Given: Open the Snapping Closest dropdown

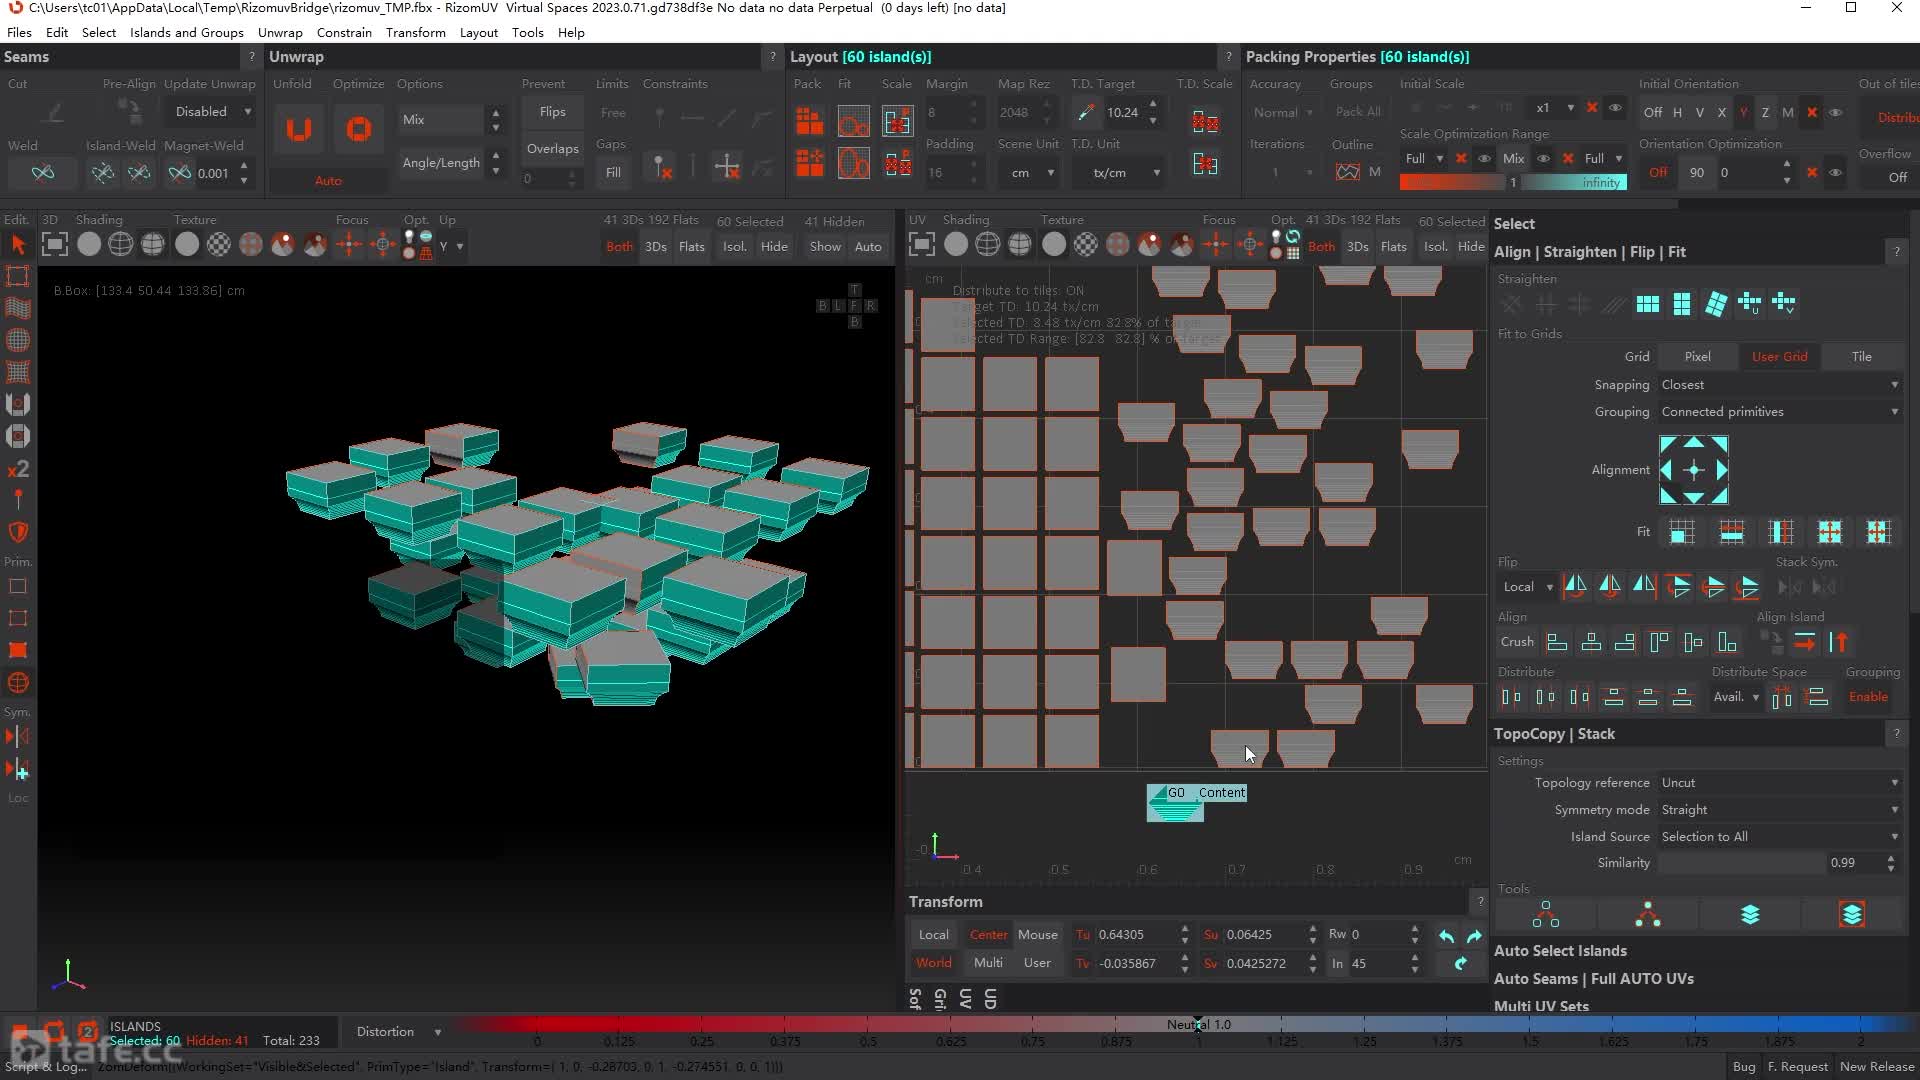Looking at the screenshot, I should pos(1780,385).
